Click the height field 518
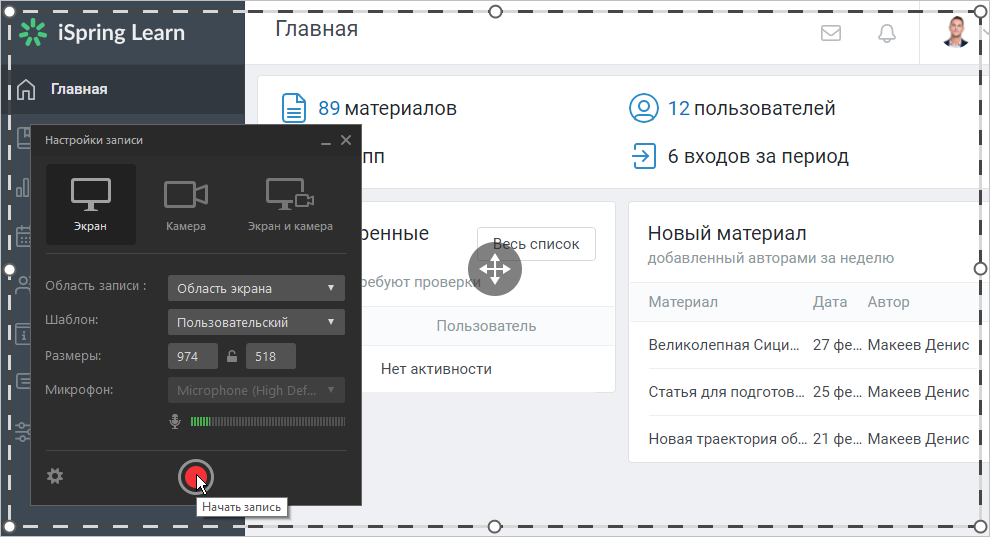Screen dimensions: 990x537 click(270, 357)
